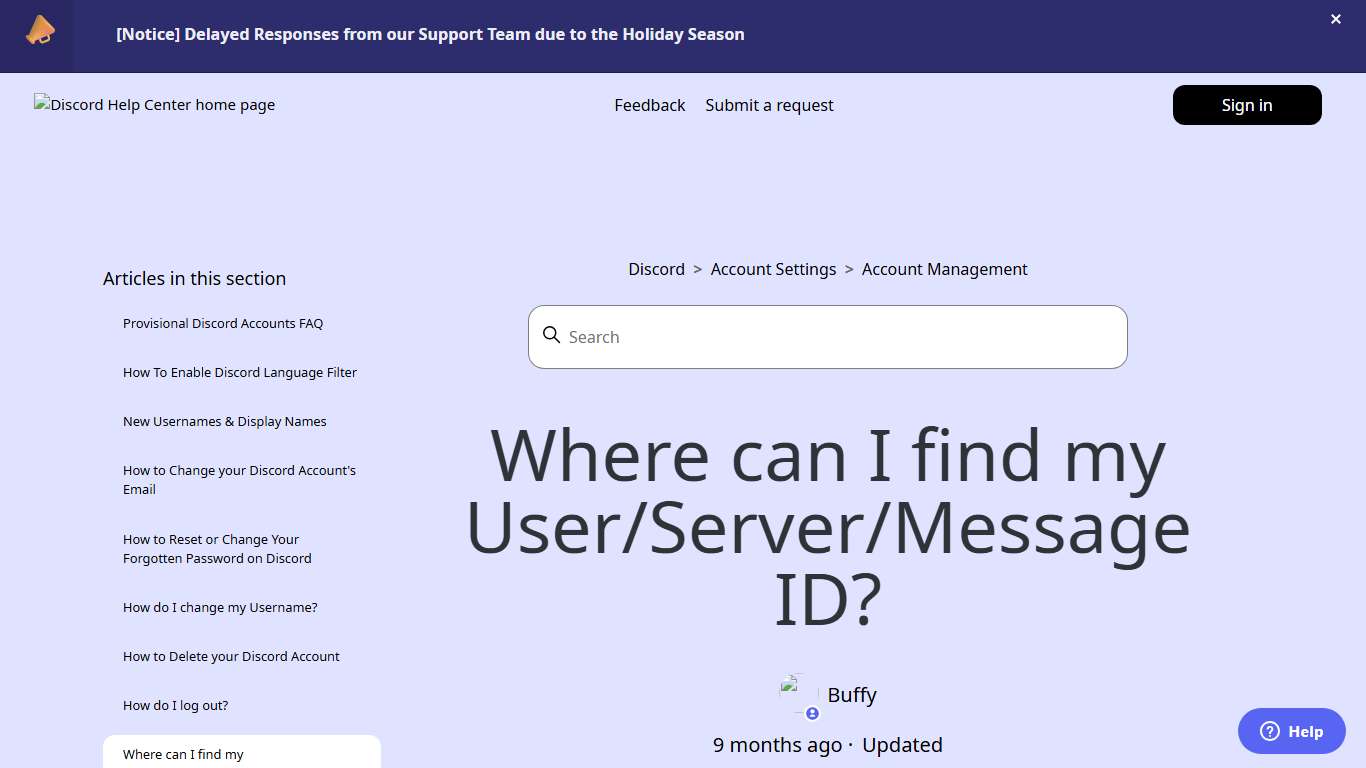Viewport: 1366px width, 768px height.
Task: Navigate to Account Settings via breadcrumb
Action: (773, 269)
